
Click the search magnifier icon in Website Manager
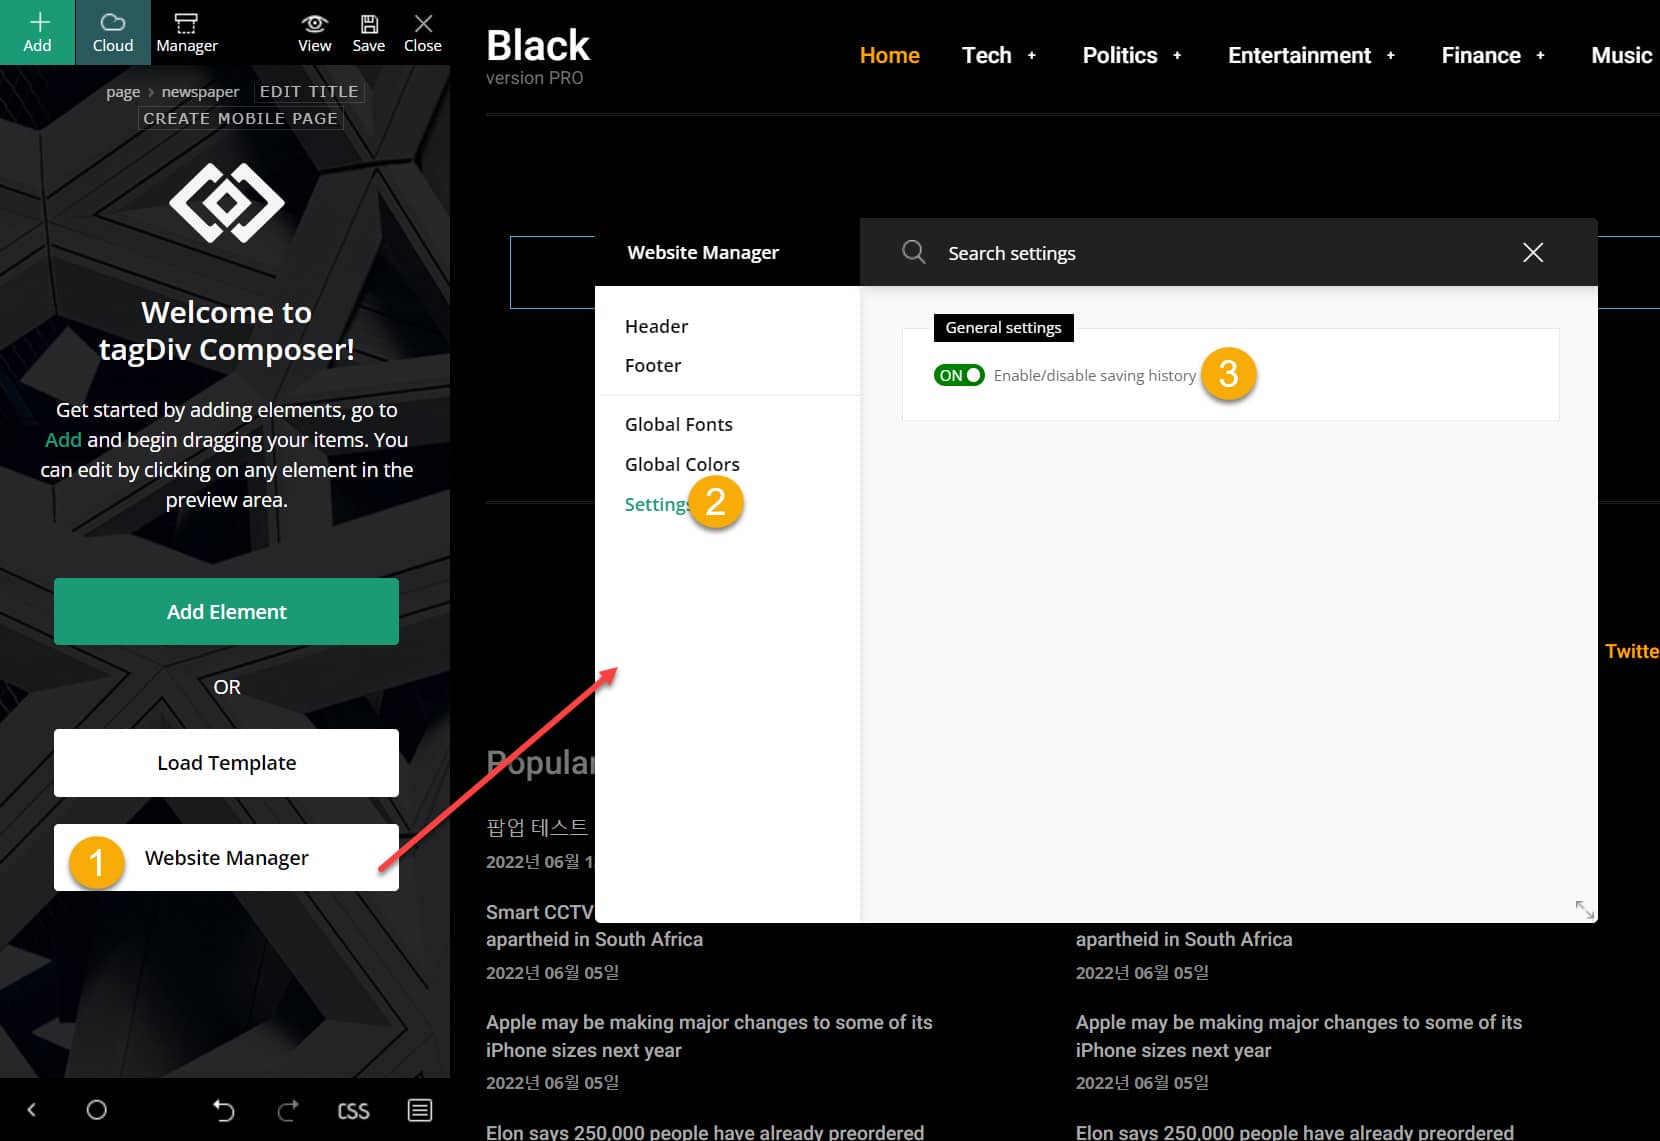914,252
